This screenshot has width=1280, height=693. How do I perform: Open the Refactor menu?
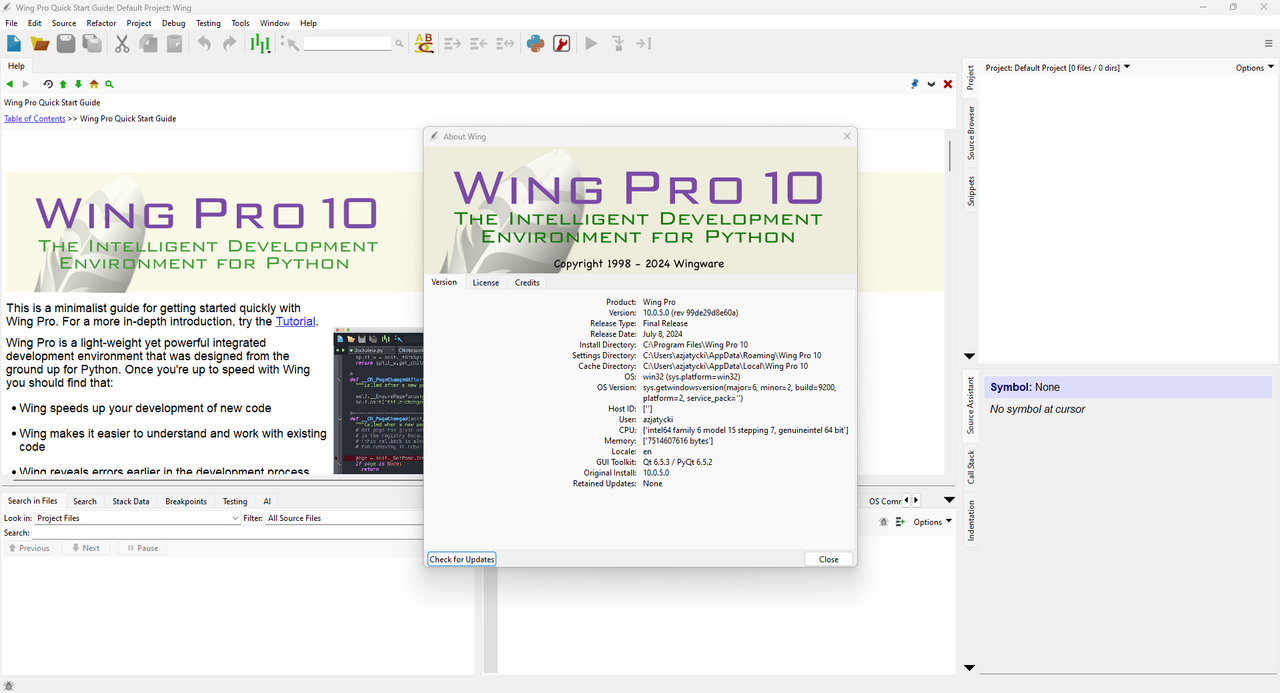click(x=101, y=23)
